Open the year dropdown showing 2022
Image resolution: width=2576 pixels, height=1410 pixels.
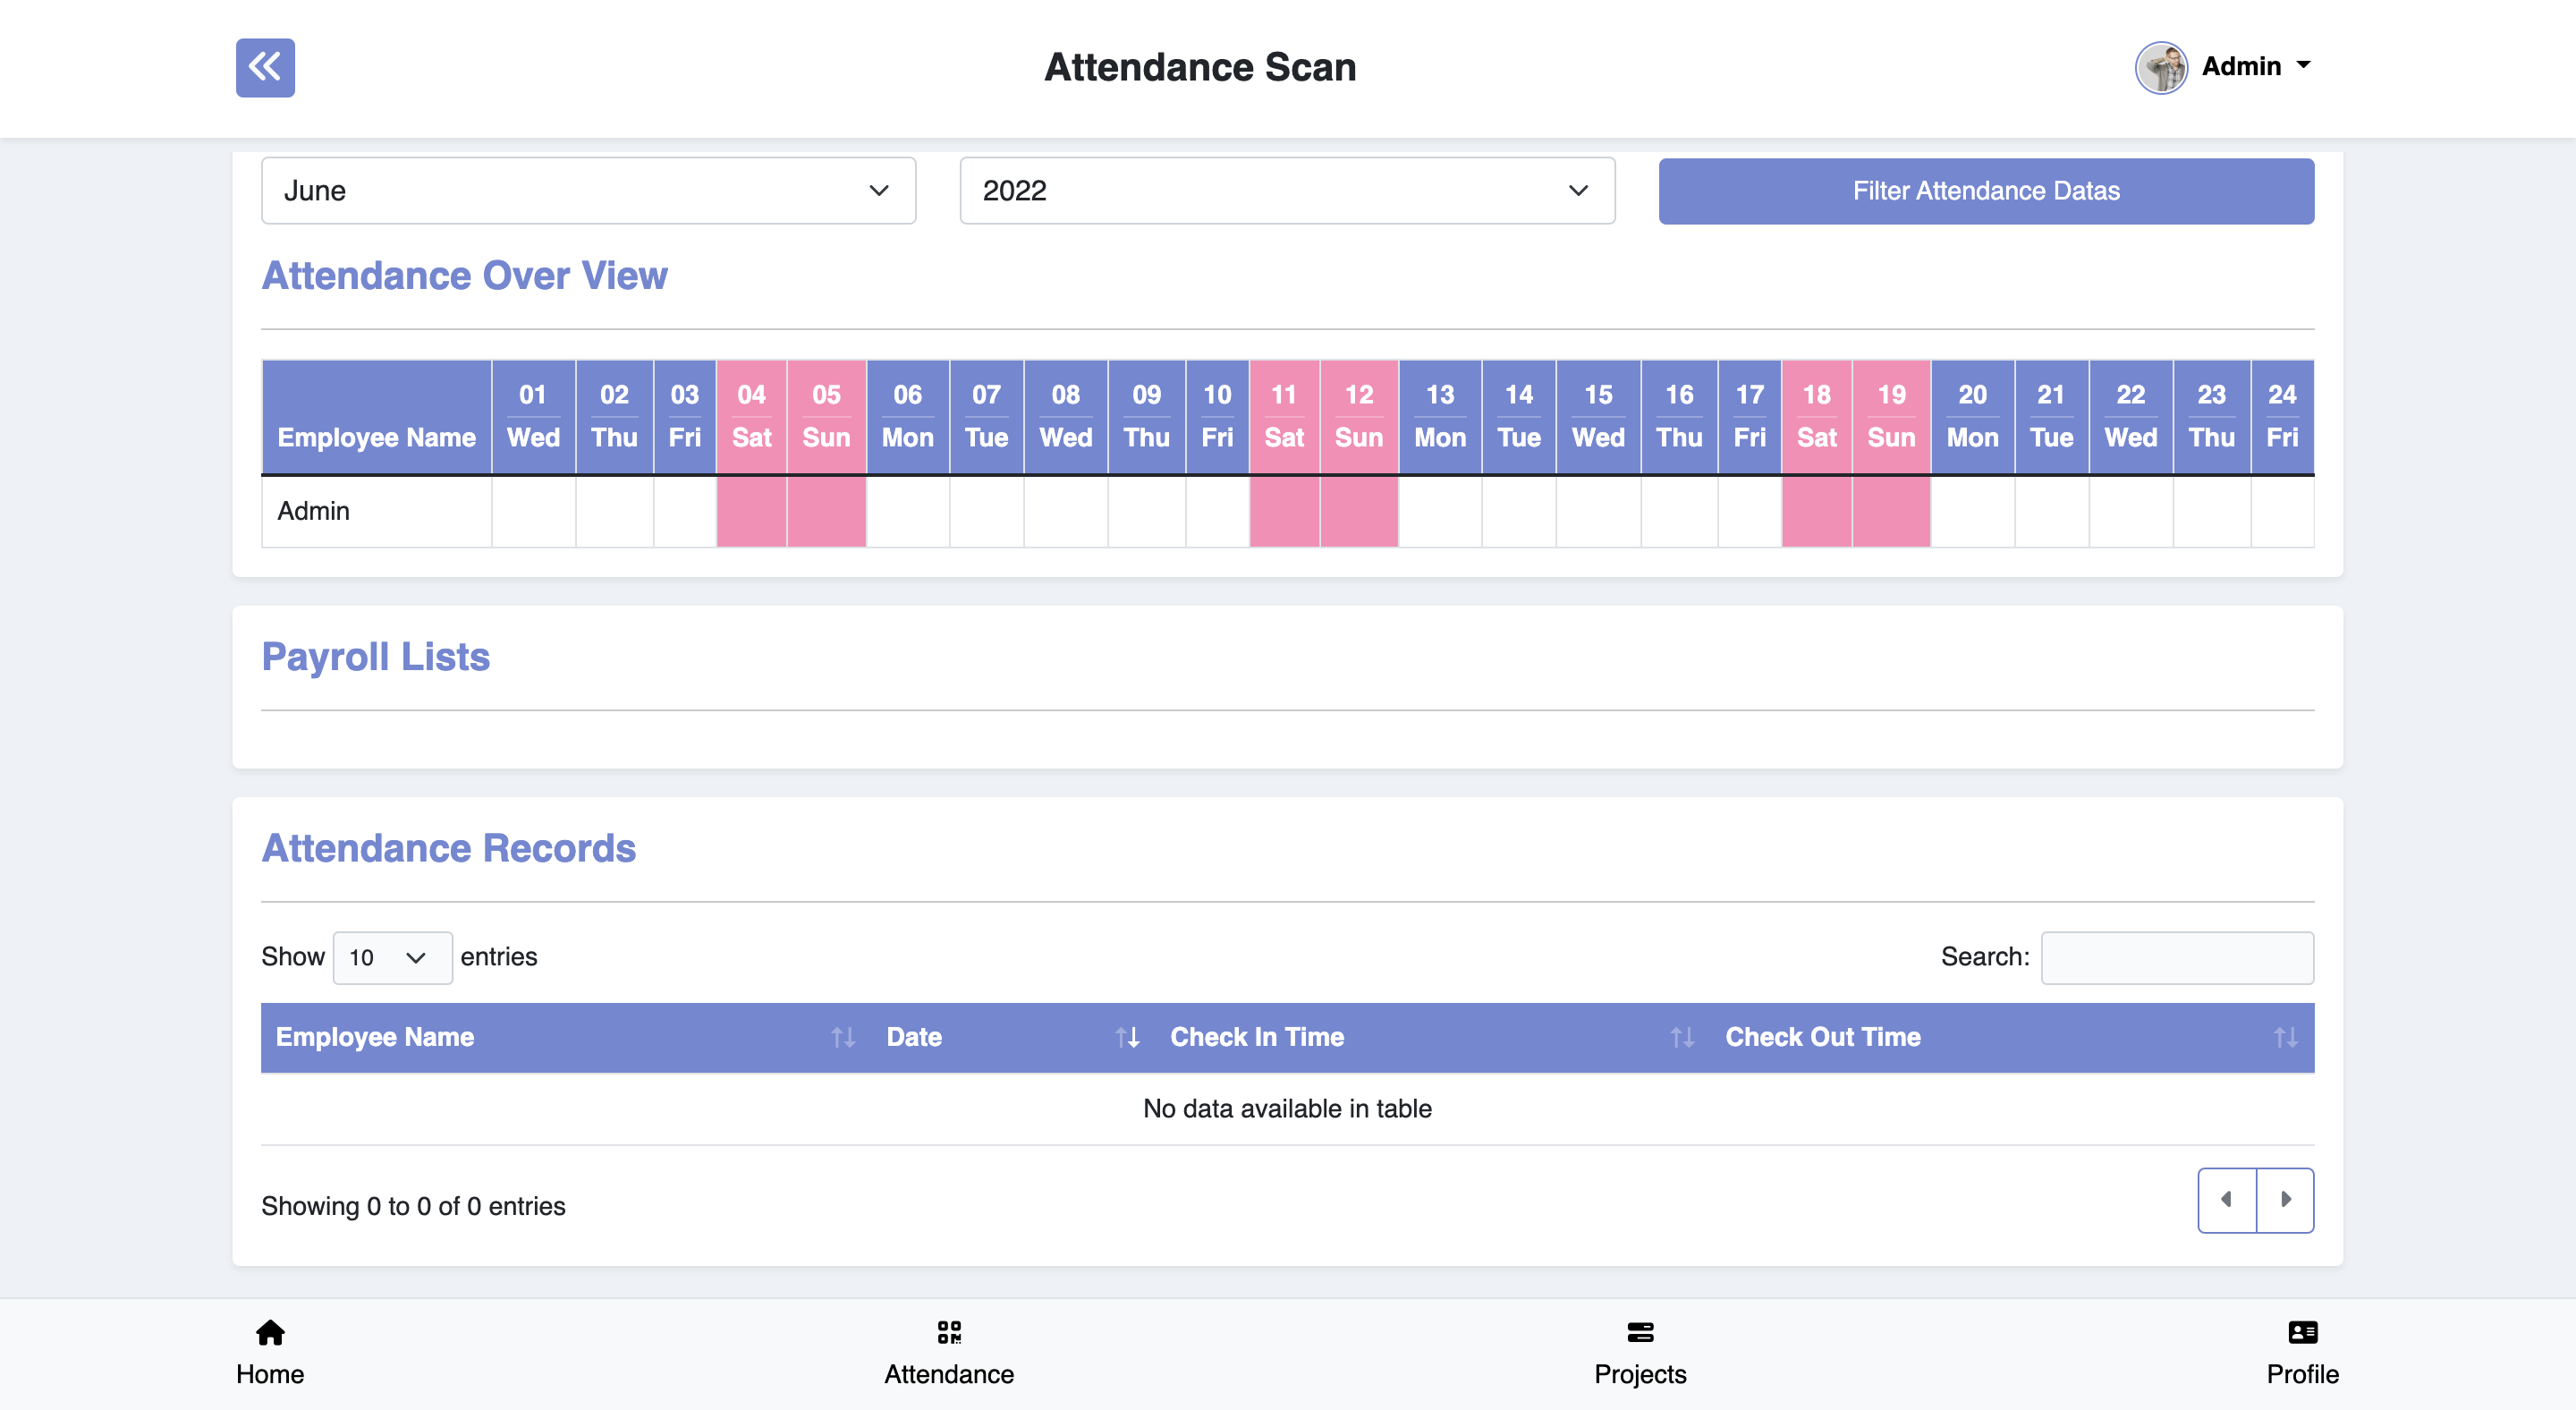click(x=1286, y=190)
